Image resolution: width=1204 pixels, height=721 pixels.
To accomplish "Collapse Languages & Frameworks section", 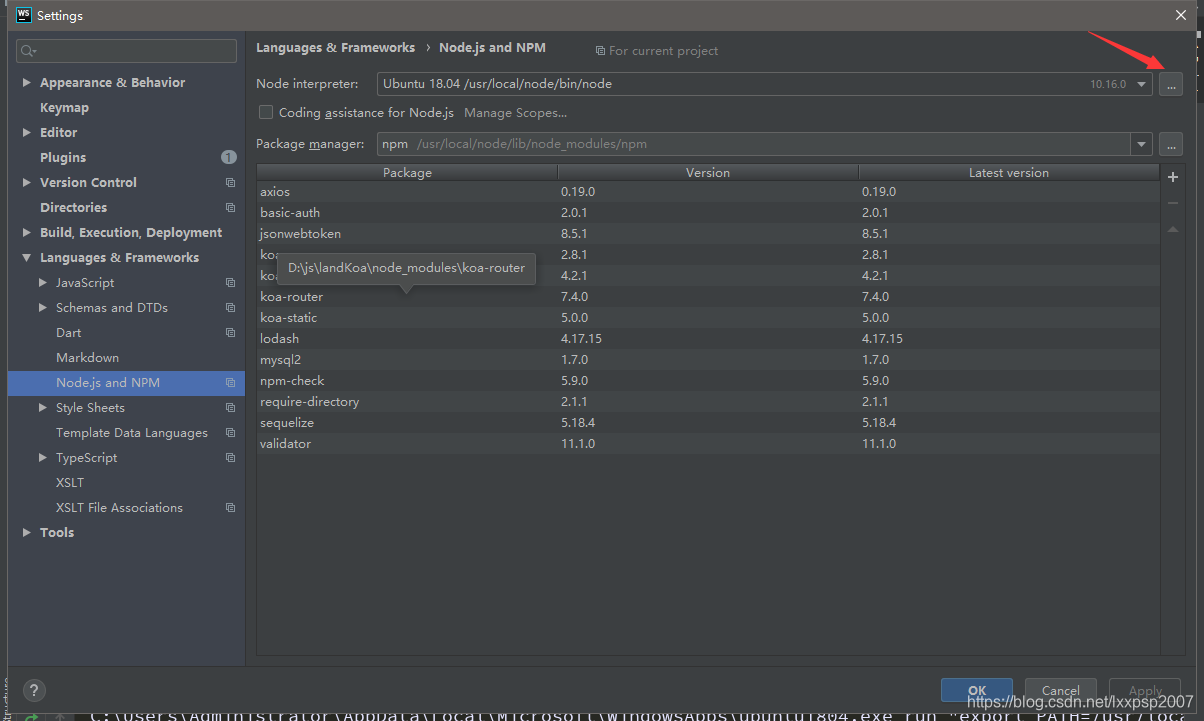I will point(27,258).
